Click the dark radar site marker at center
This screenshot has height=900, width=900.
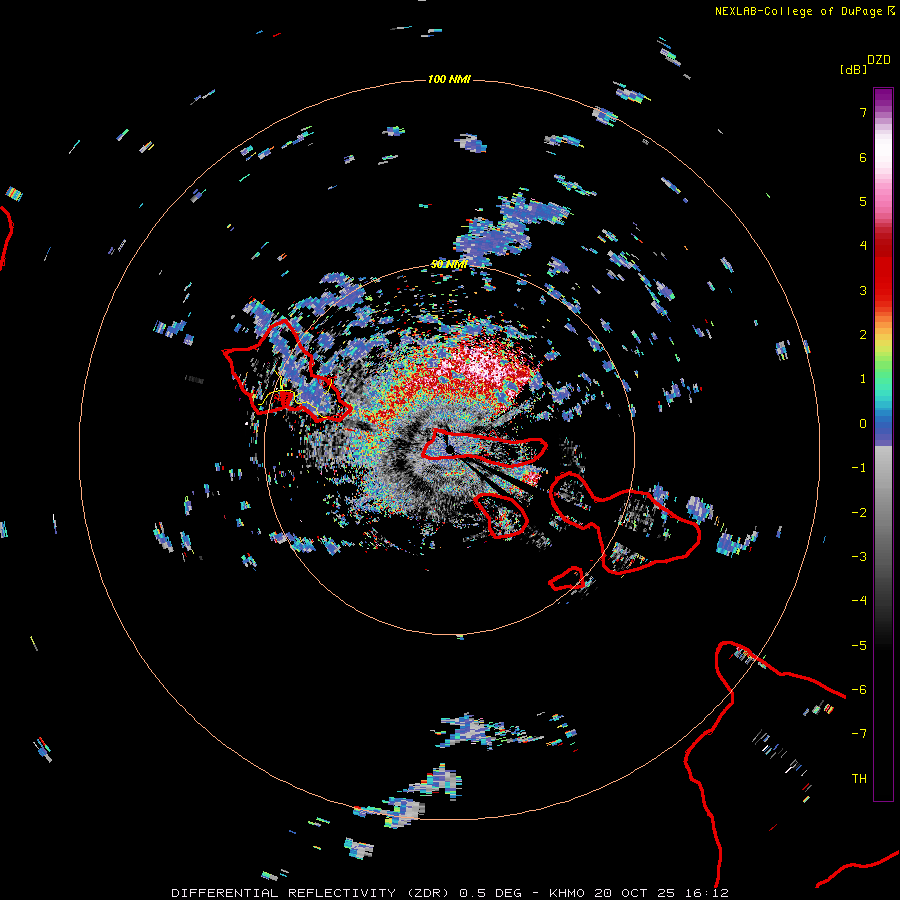tap(450, 448)
